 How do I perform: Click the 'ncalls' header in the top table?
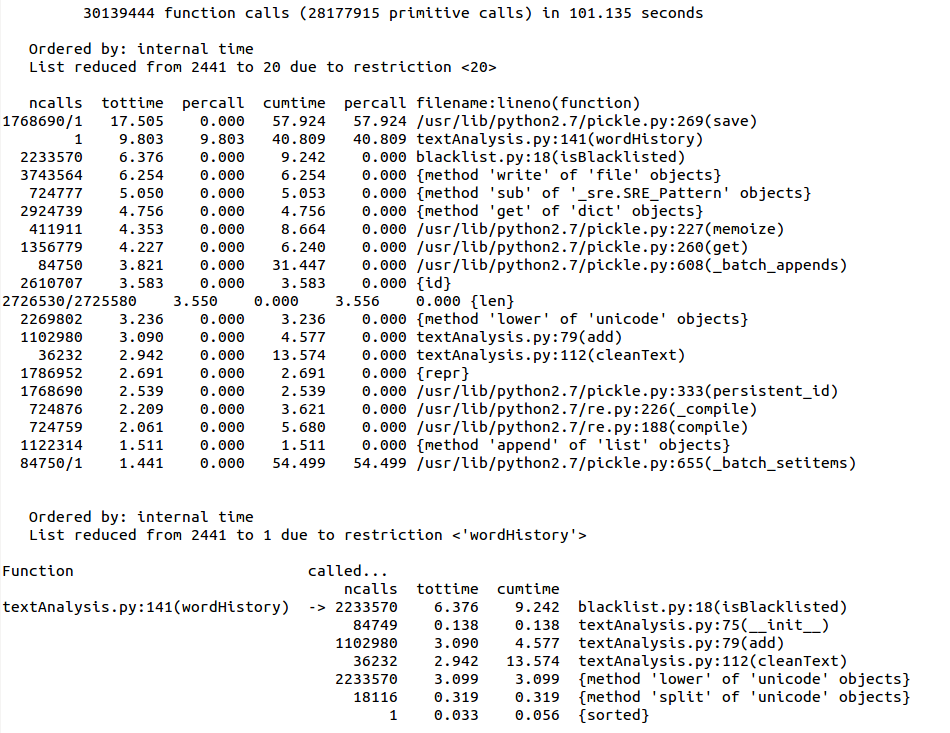(55, 103)
